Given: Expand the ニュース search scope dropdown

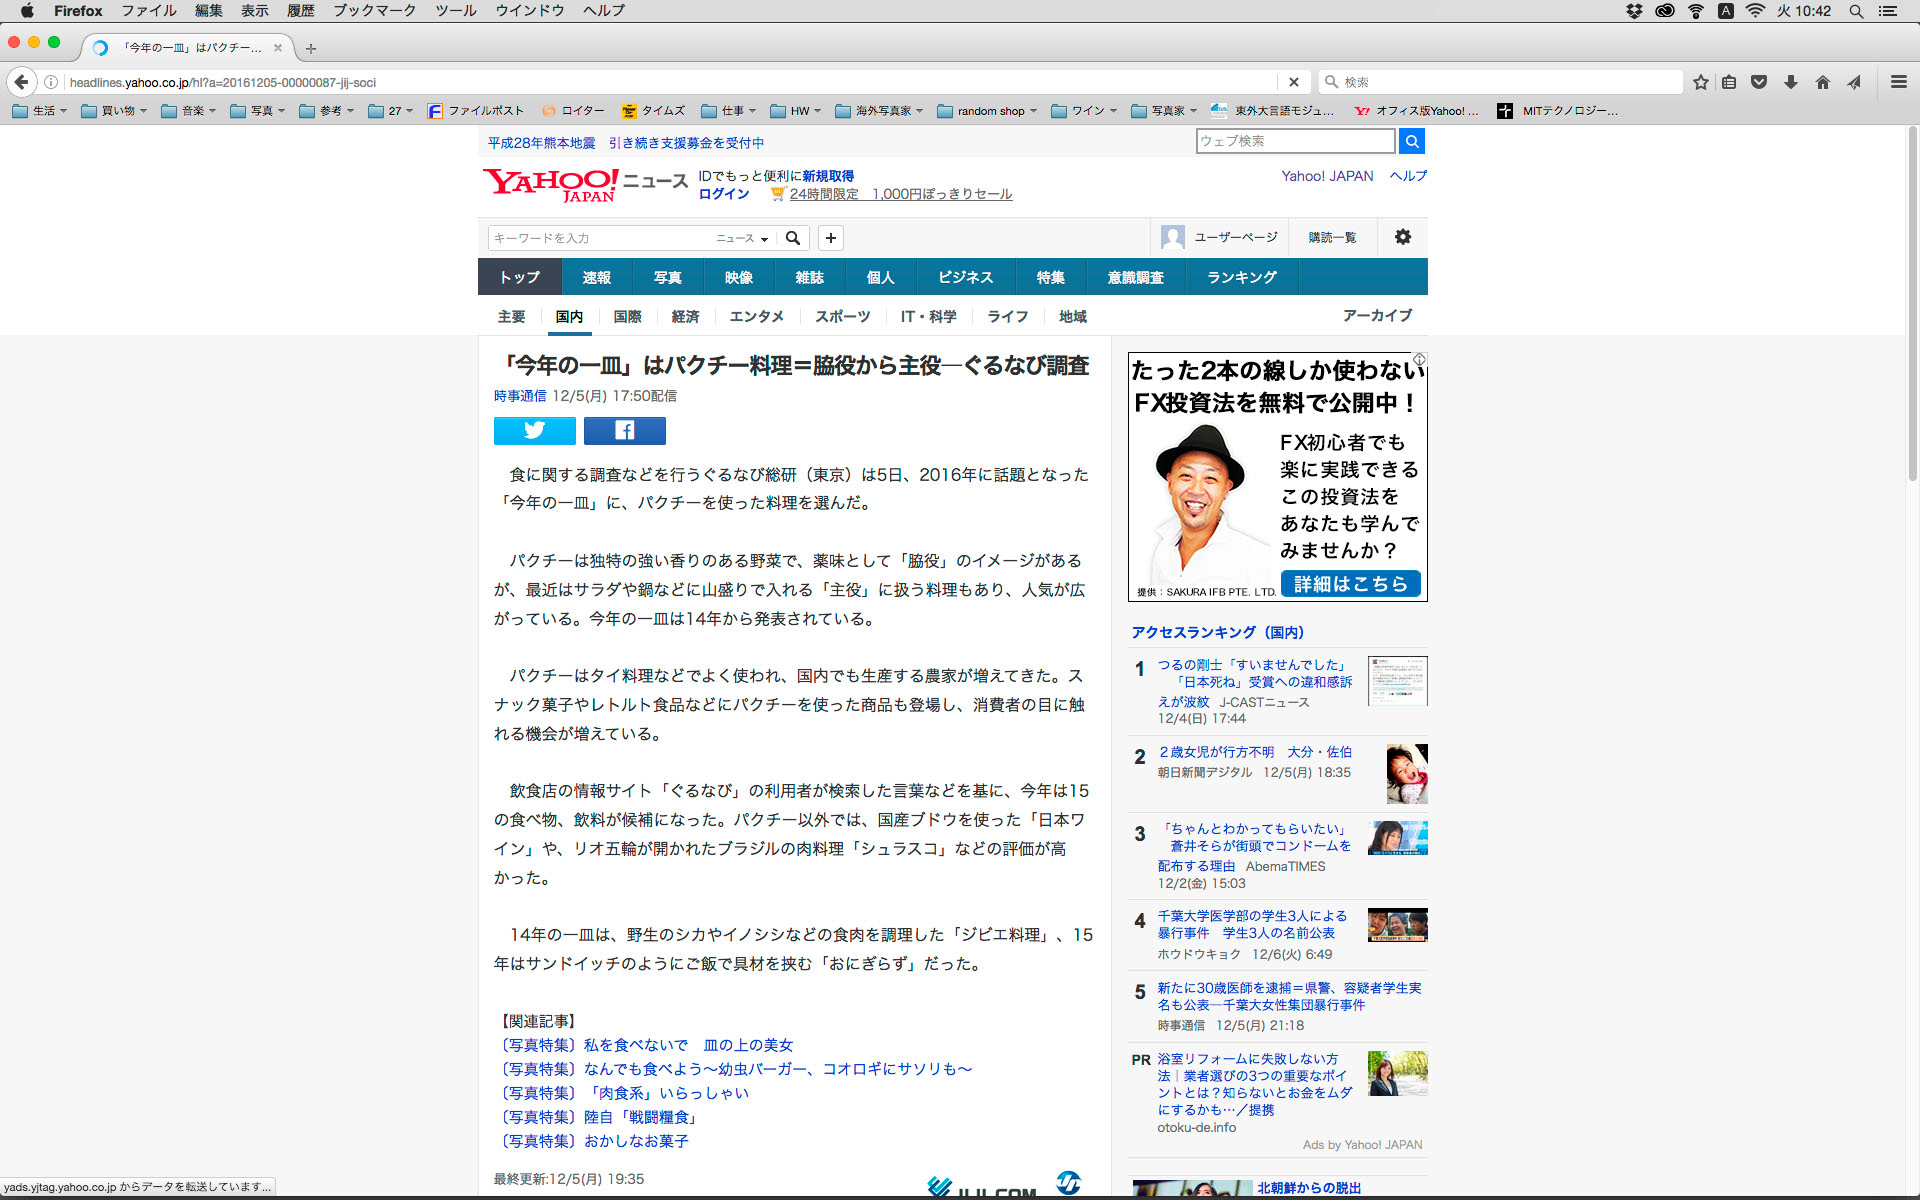Looking at the screenshot, I should [x=742, y=238].
